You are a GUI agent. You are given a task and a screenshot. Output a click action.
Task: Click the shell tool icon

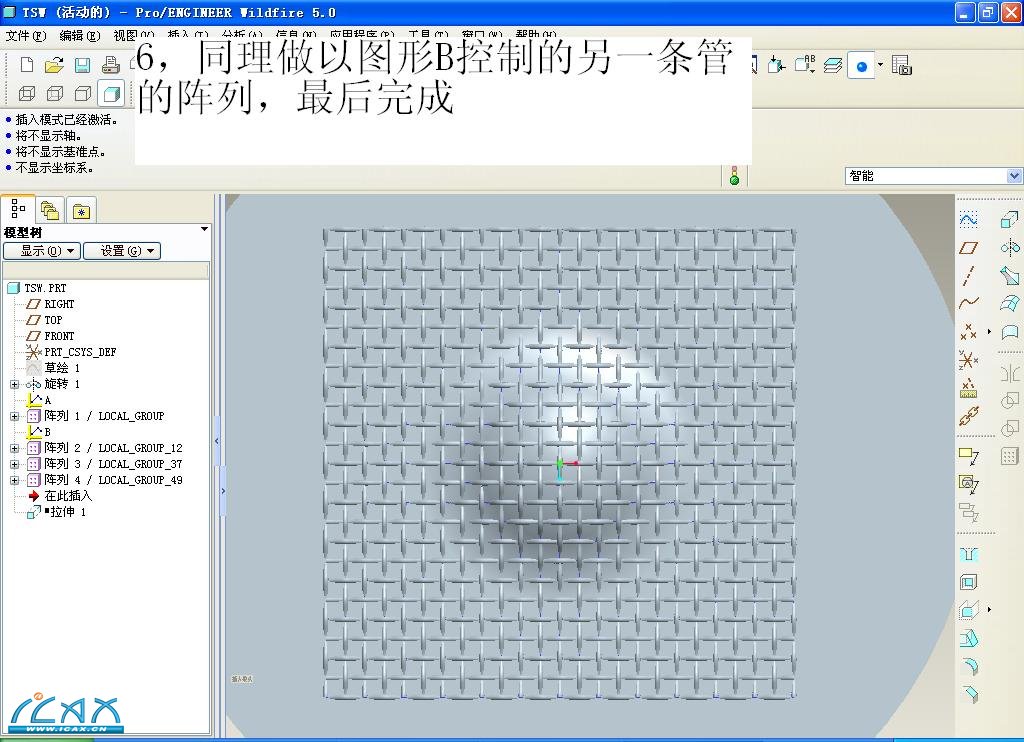click(968, 582)
